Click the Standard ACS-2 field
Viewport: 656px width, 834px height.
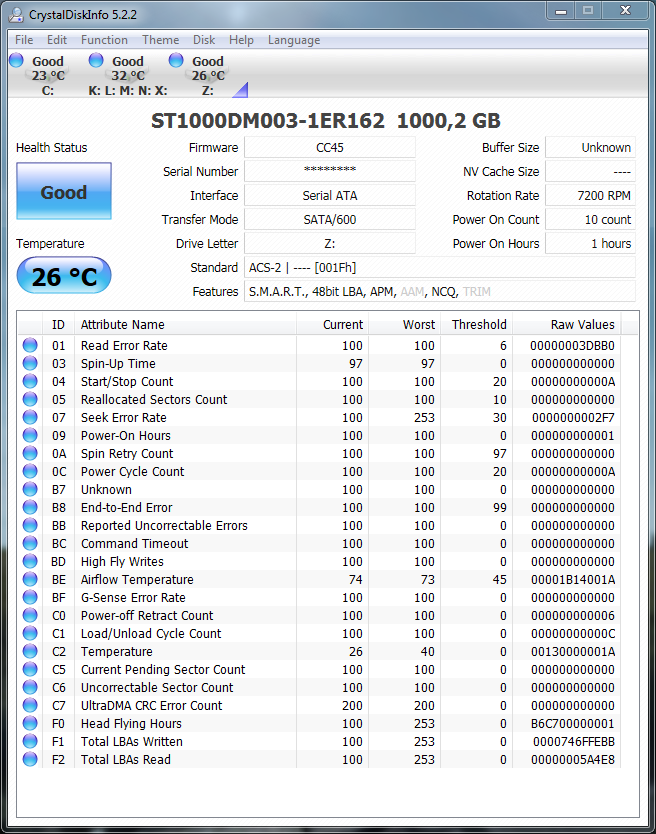point(440,268)
